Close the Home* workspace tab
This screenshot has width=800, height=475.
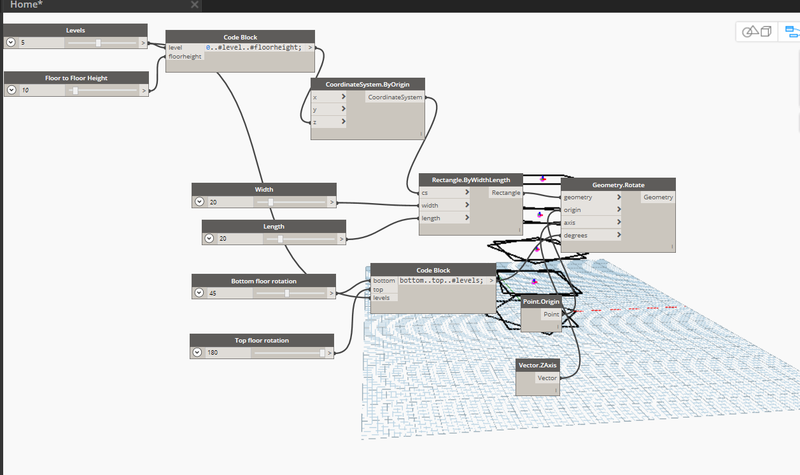point(194,5)
